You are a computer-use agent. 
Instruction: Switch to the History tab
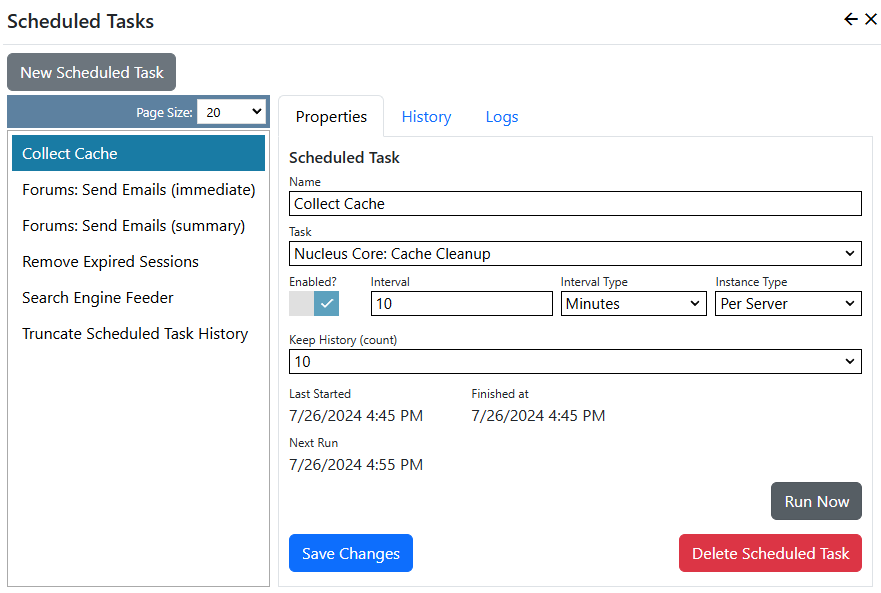tap(426, 116)
